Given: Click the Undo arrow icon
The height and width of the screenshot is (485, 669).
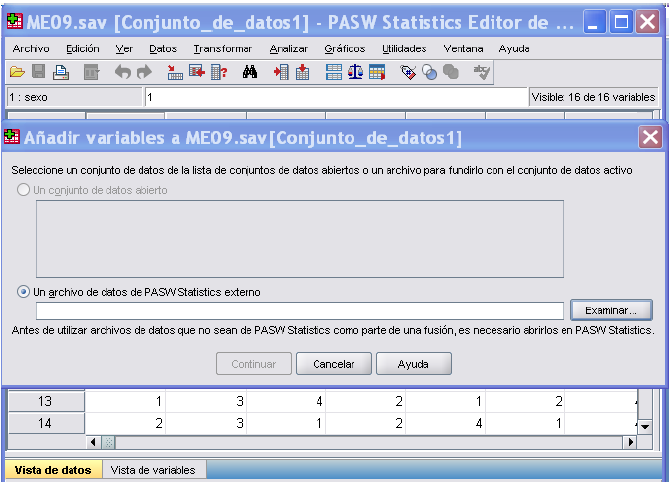Looking at the screenshot, I should click(122, 72).
